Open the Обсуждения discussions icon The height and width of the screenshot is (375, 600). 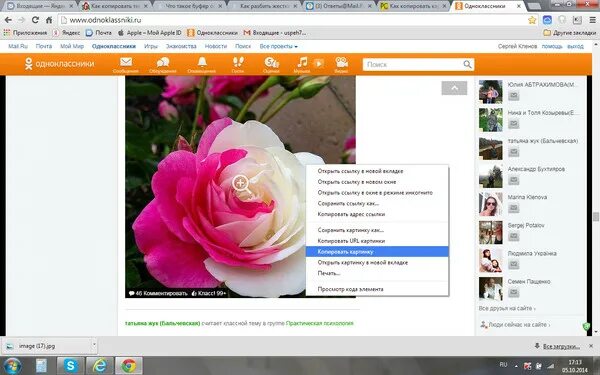pos(163,64)
